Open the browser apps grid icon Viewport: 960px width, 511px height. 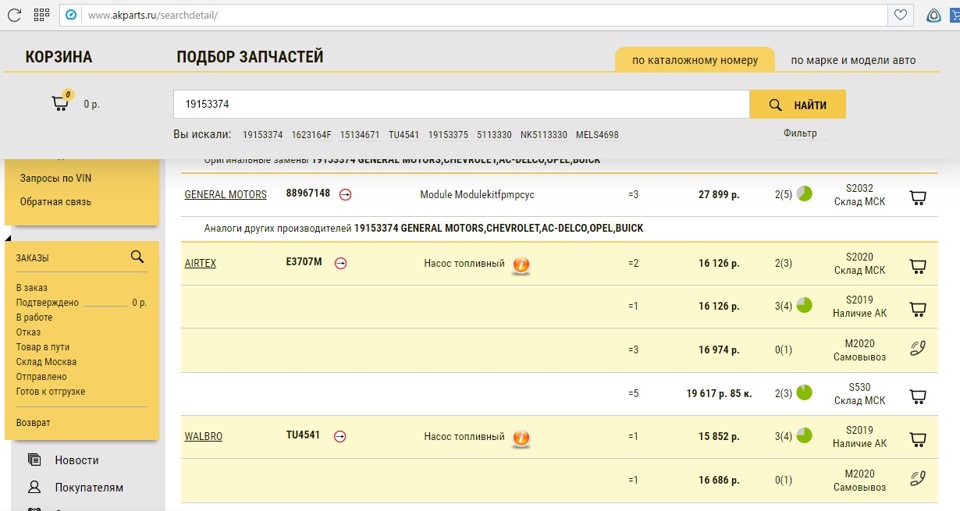point(41,15)
